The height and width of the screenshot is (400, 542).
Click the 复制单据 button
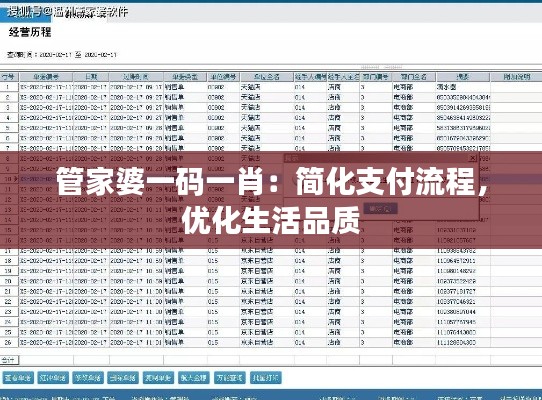(x=158, y=378)
